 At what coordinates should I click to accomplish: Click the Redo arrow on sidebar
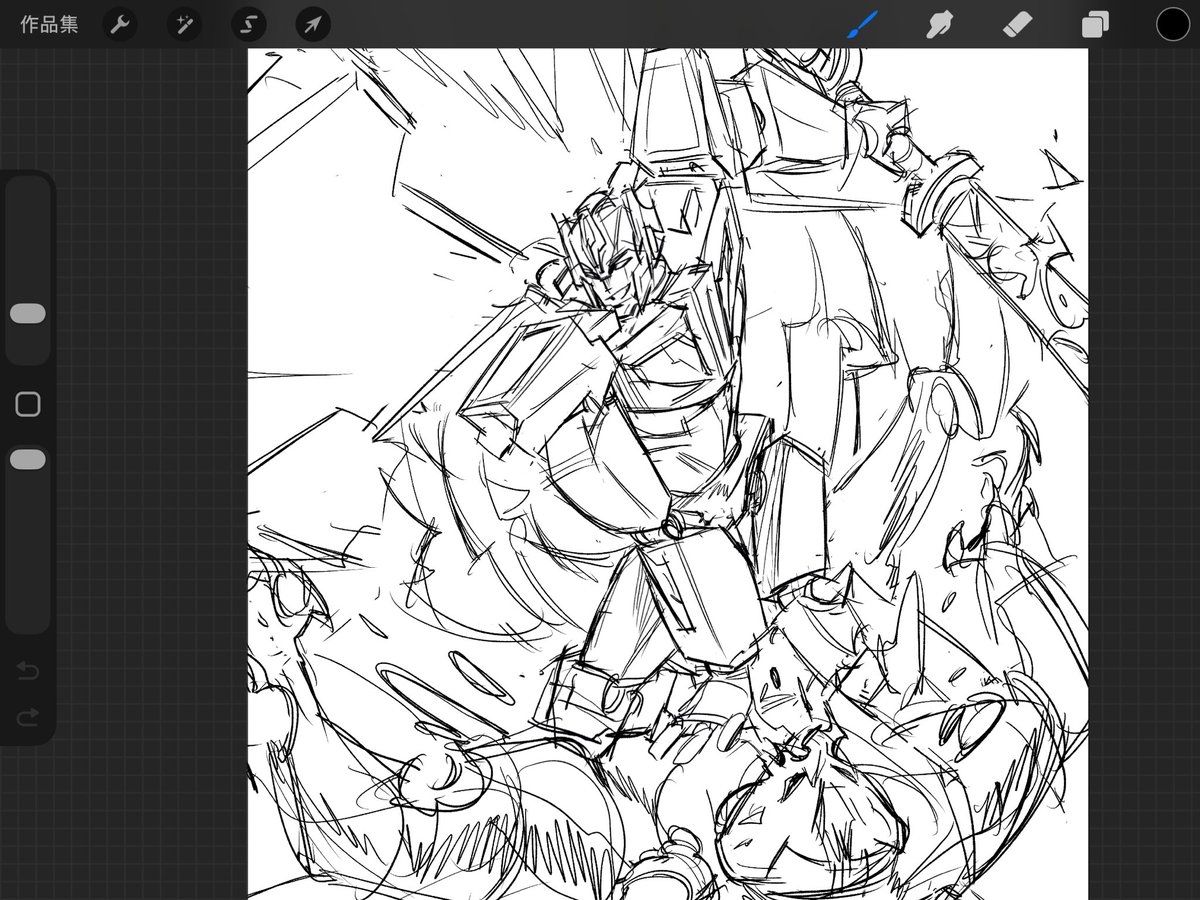coord(28,715)
